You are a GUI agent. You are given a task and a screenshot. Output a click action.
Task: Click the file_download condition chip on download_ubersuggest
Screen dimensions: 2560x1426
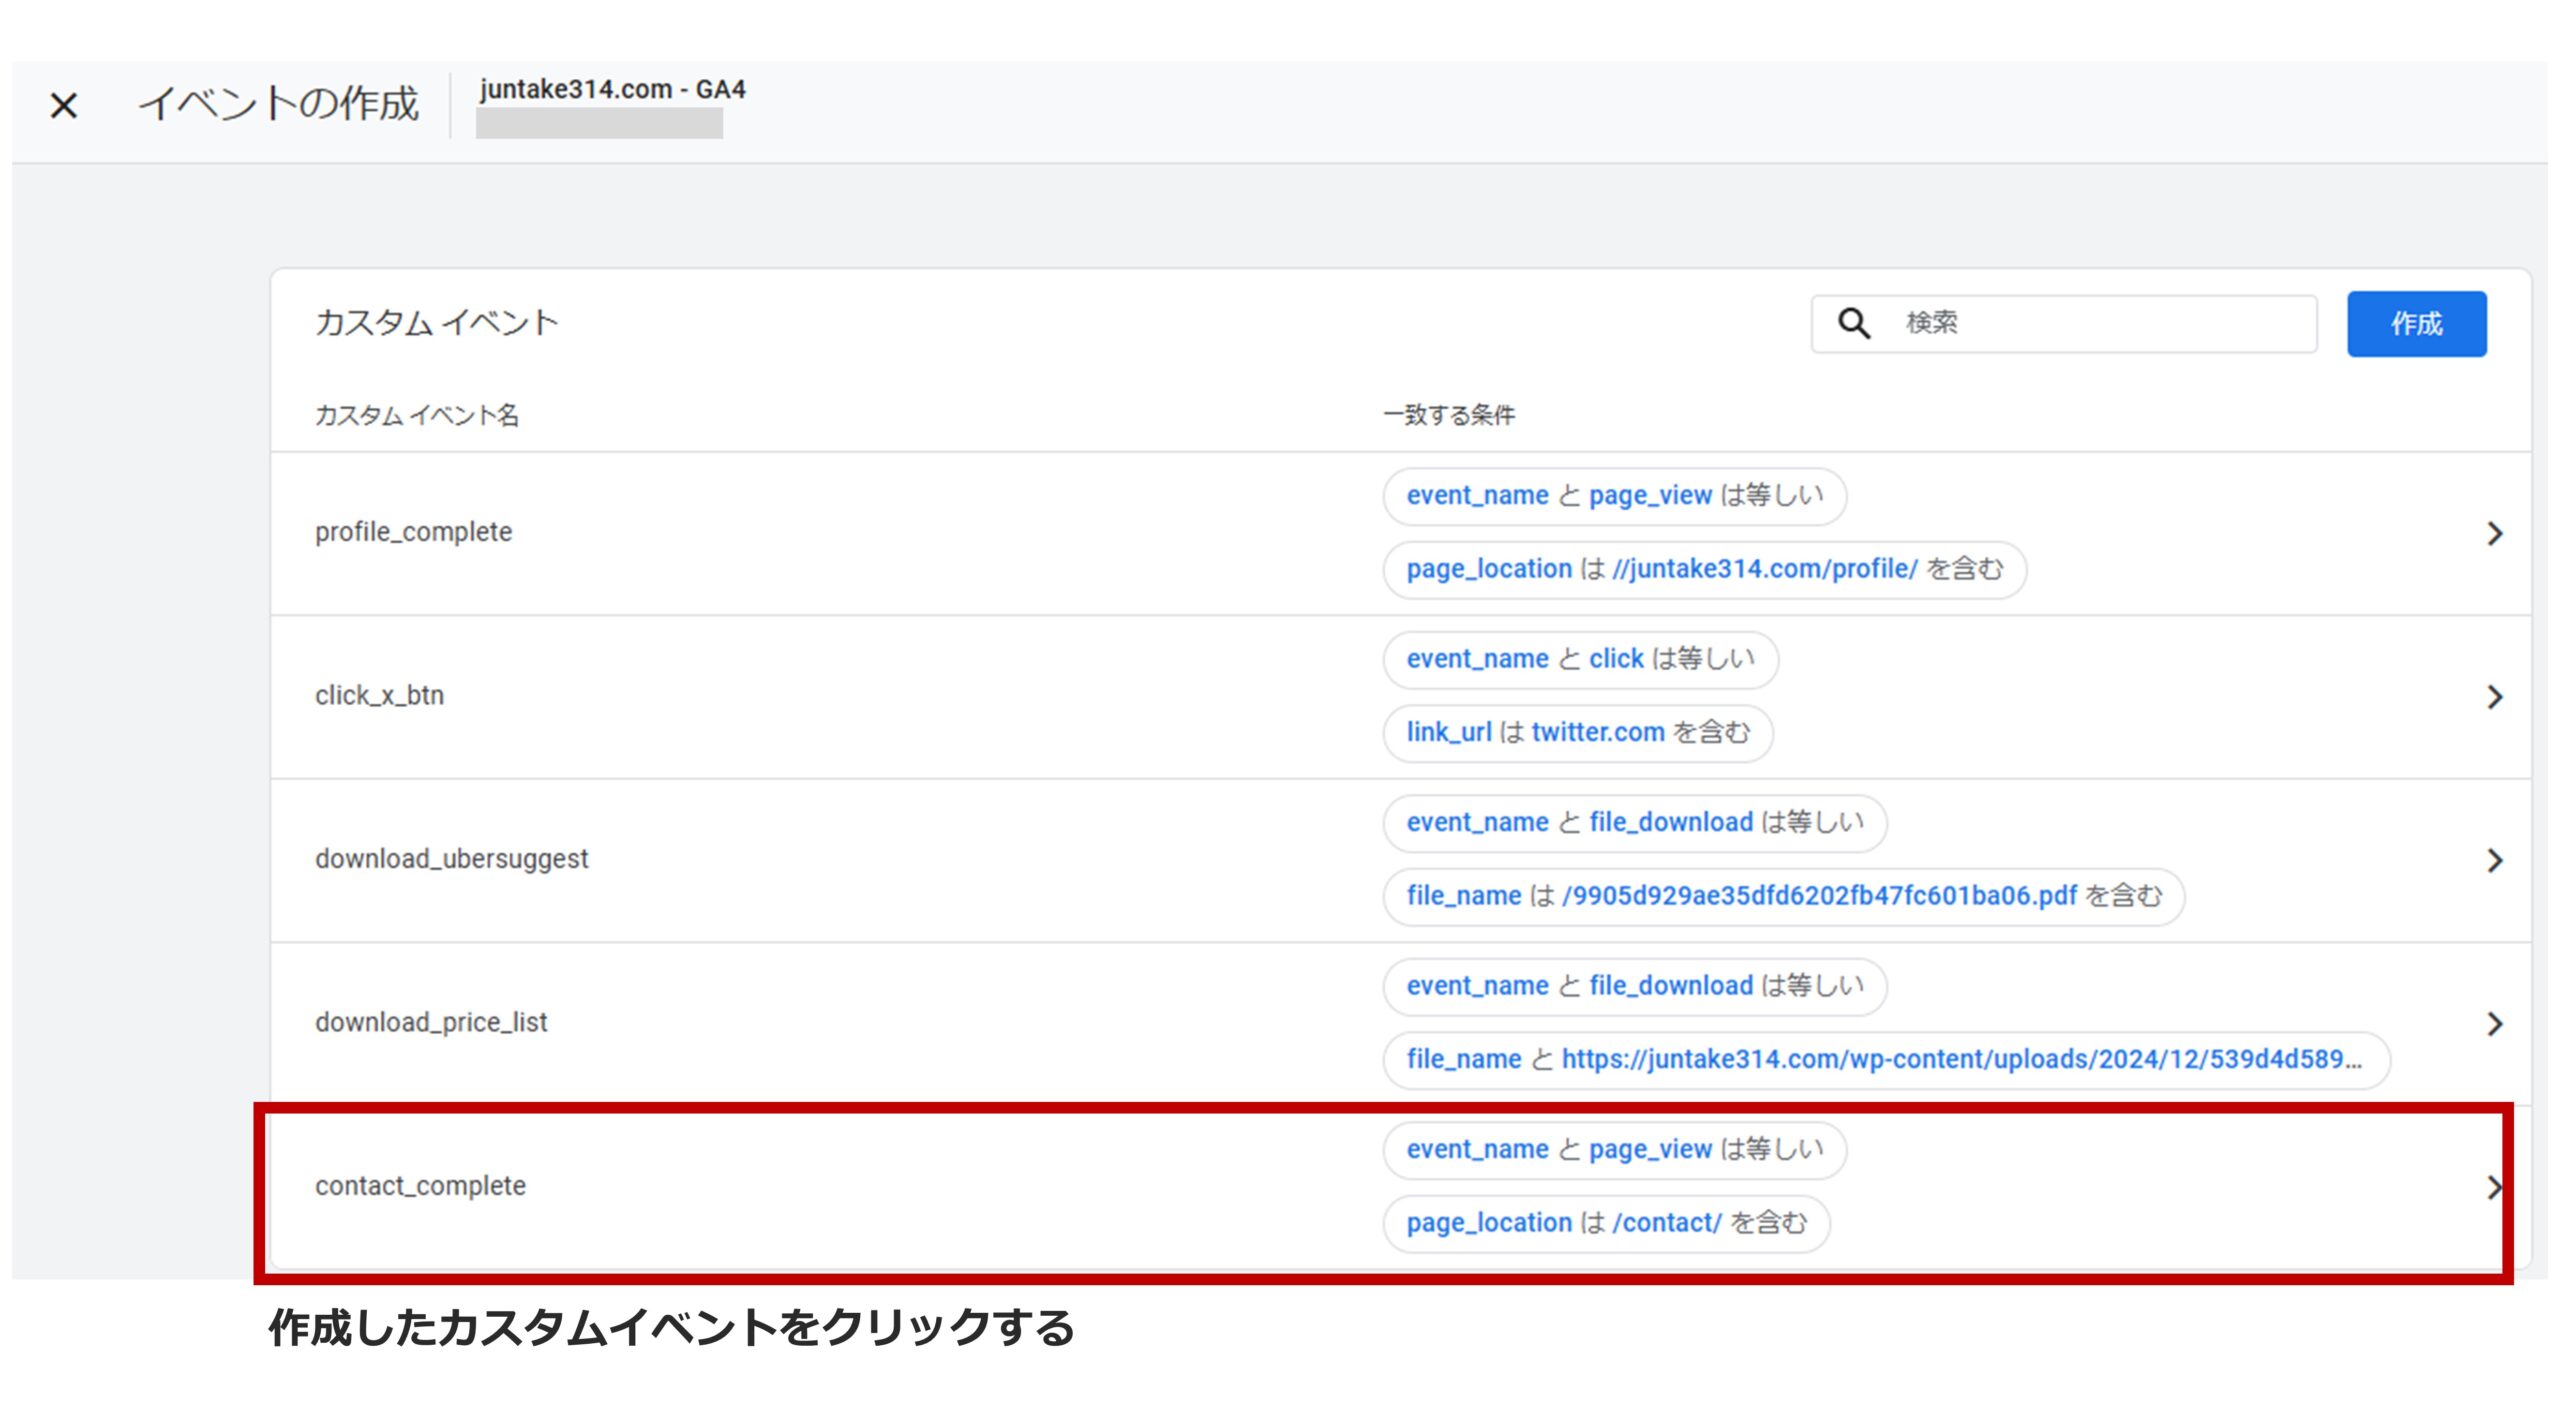point(1635,822)
